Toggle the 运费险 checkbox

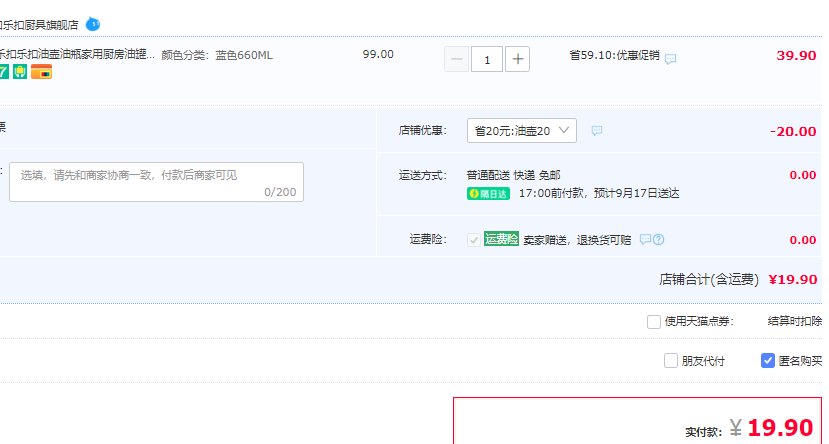pos(474,240)
